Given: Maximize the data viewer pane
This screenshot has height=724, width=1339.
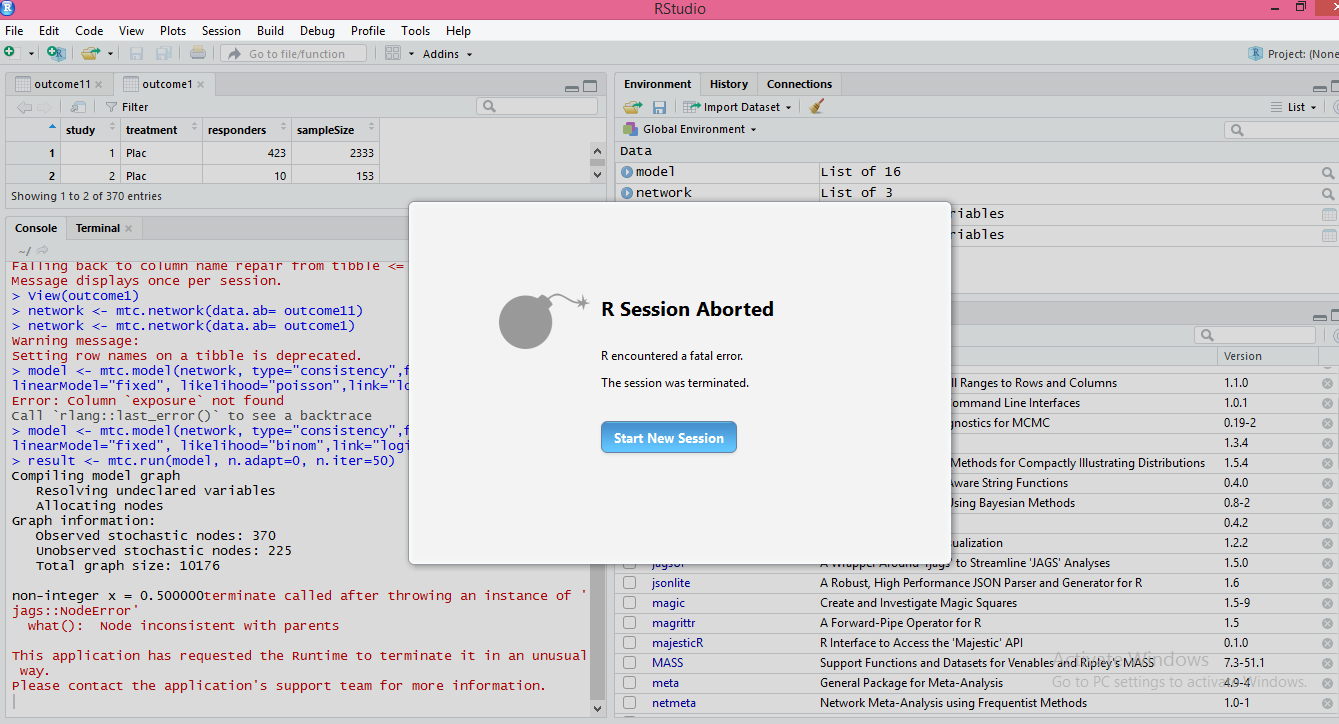Looking at the screenshot, I should point(590,86).
